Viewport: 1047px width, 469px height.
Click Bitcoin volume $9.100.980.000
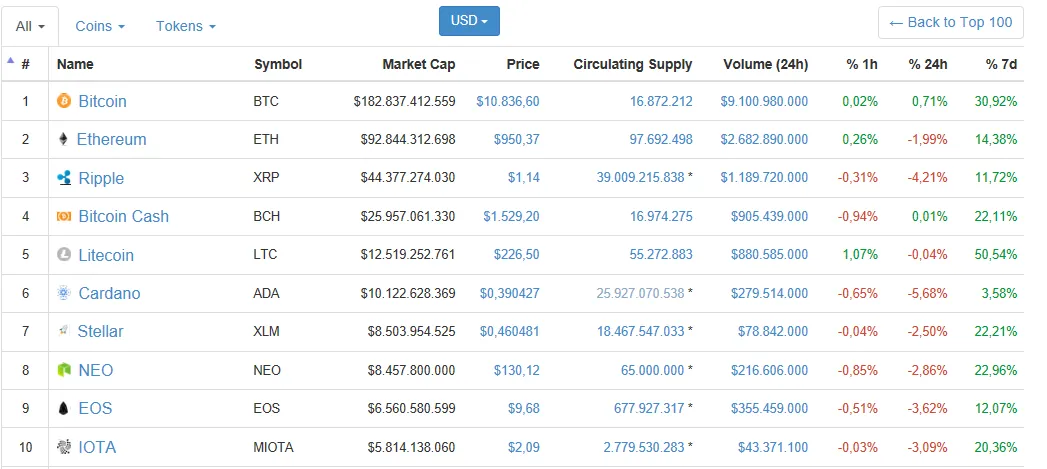tap(764, 102)
